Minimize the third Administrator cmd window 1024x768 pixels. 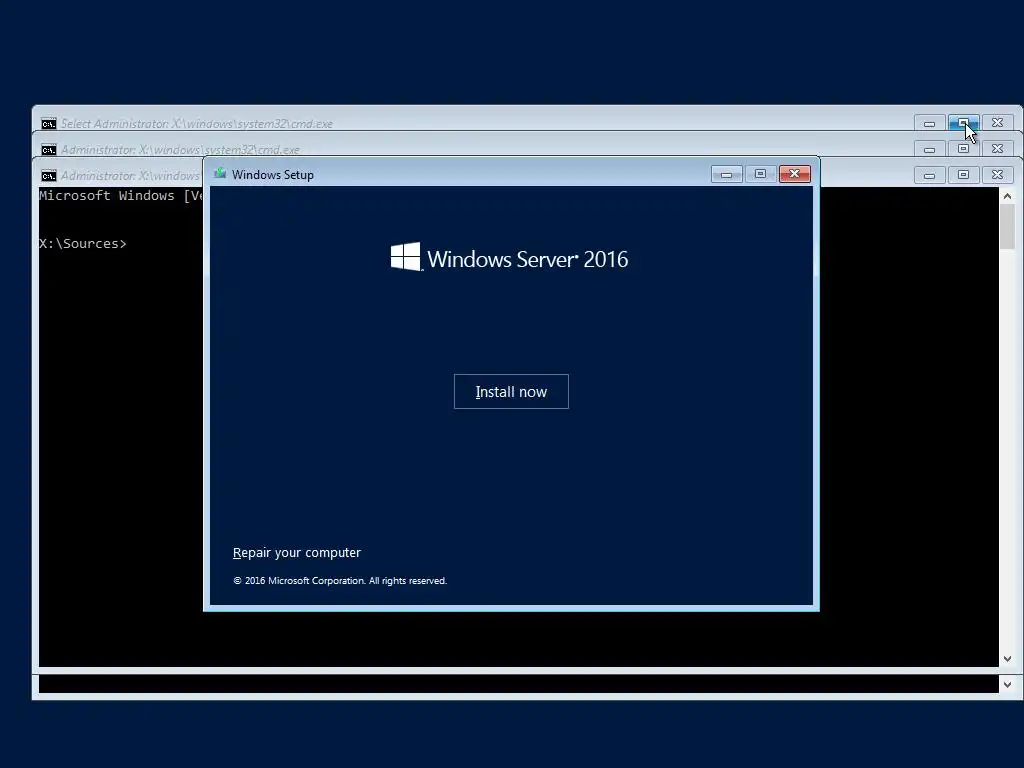pos(929,174)
